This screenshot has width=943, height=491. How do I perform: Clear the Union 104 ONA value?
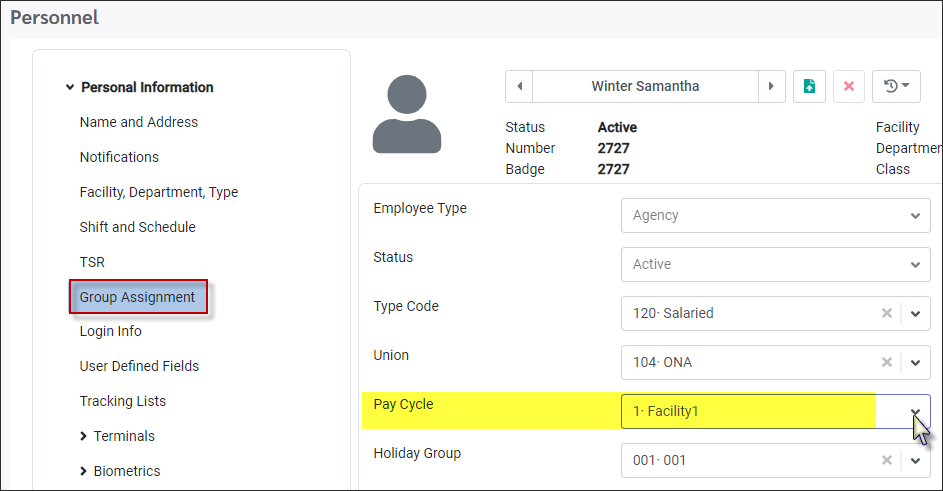[x=886, y=362]
